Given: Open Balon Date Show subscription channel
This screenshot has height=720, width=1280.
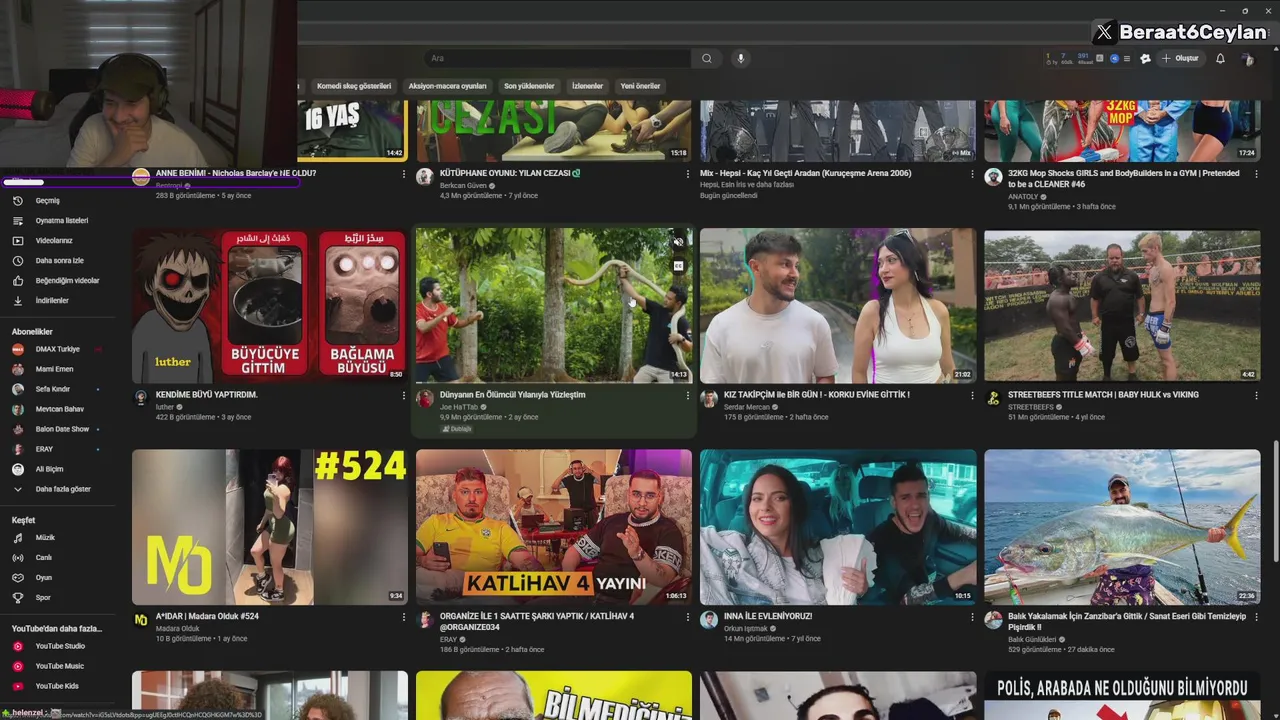Looking at the screenshot, I should (62, 429).
